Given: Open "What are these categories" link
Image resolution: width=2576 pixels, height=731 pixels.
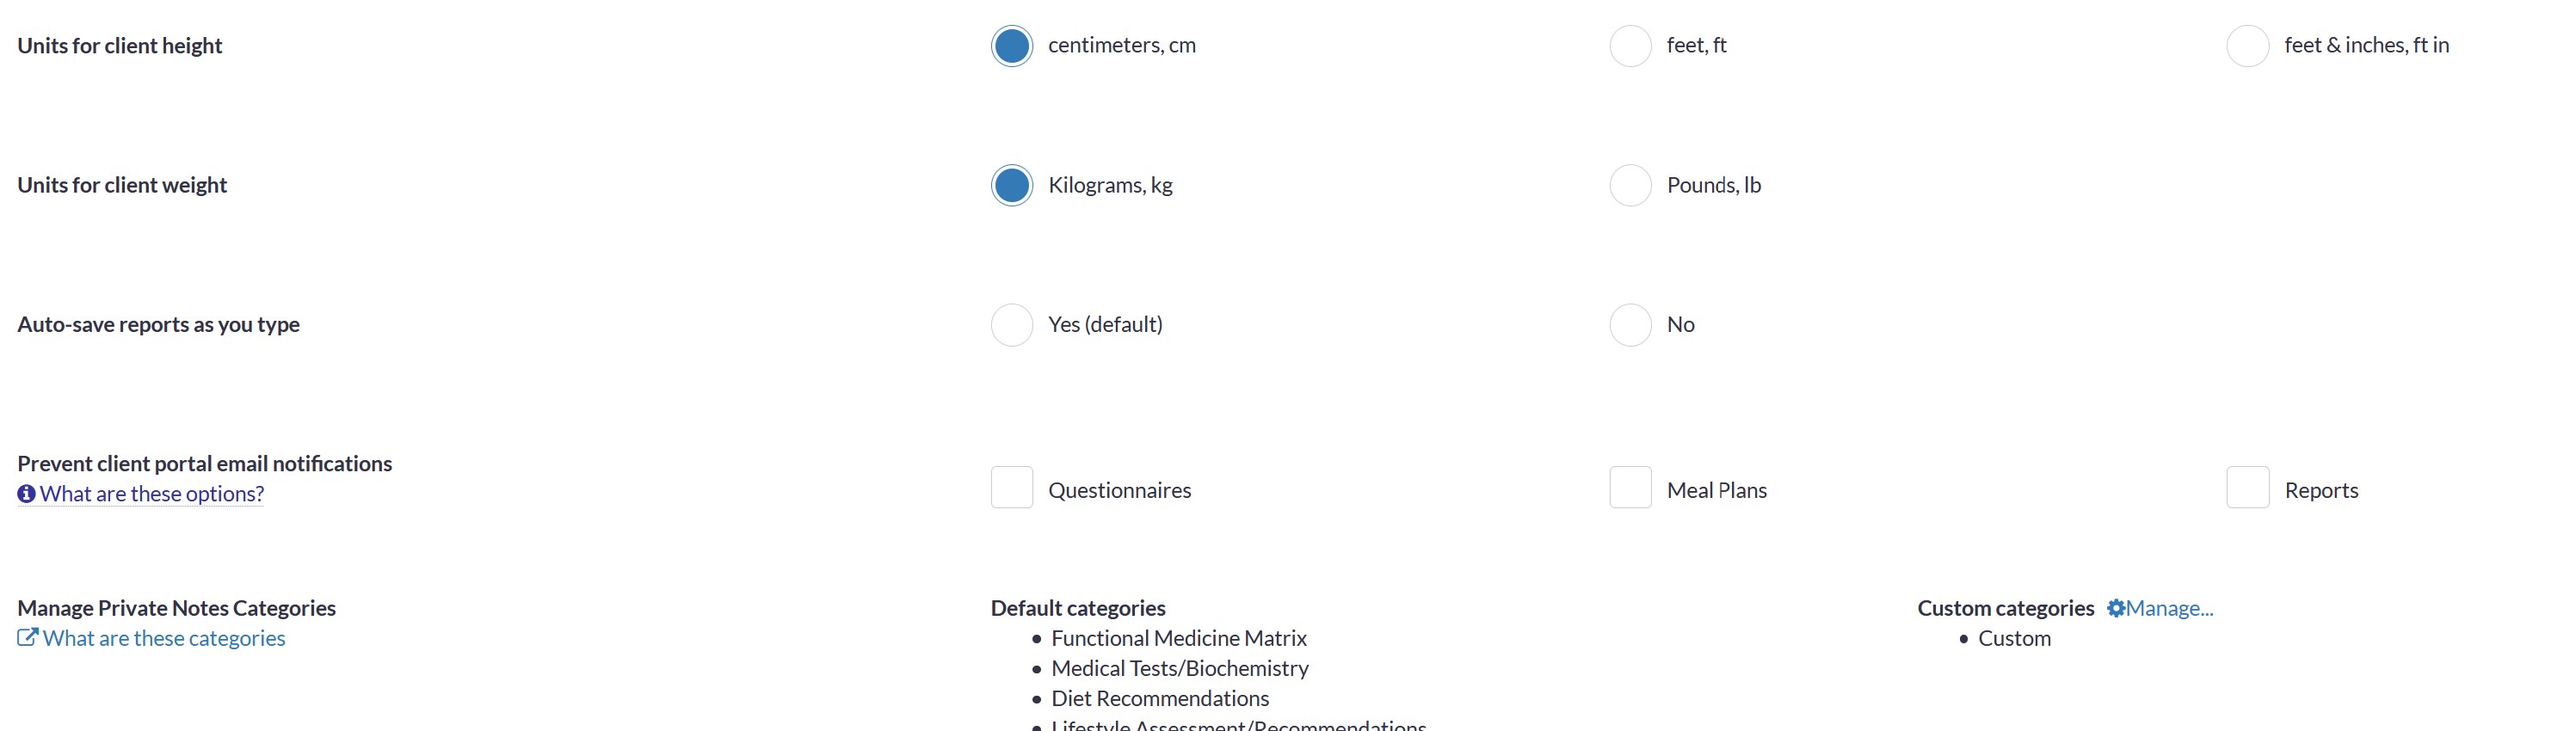Looking at the screenshot, I should 164,638.
